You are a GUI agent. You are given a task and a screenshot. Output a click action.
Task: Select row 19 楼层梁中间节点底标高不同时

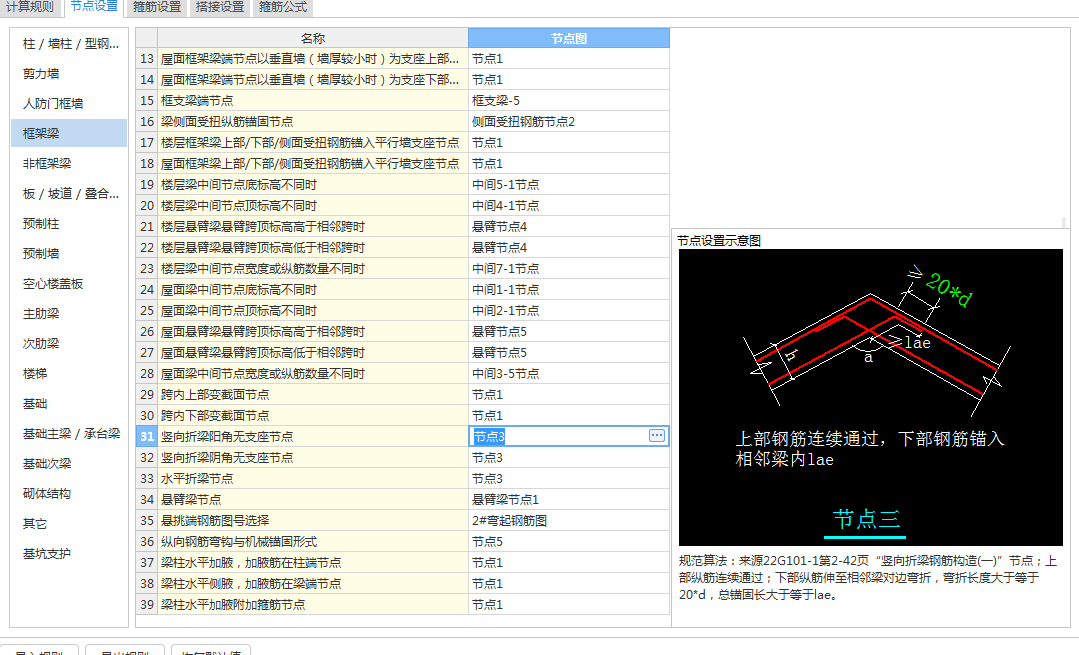[x=312, y=184]
